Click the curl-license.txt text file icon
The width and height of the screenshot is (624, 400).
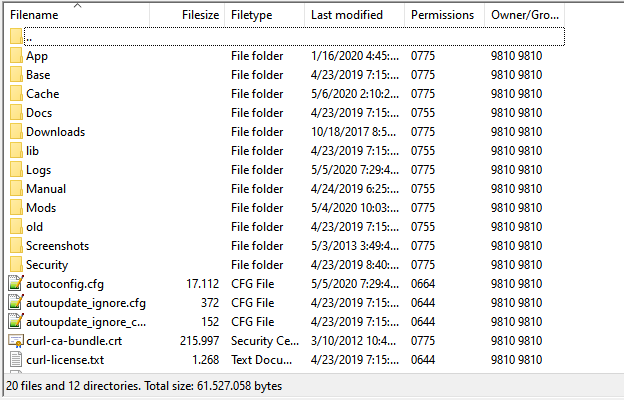[15, 360]
